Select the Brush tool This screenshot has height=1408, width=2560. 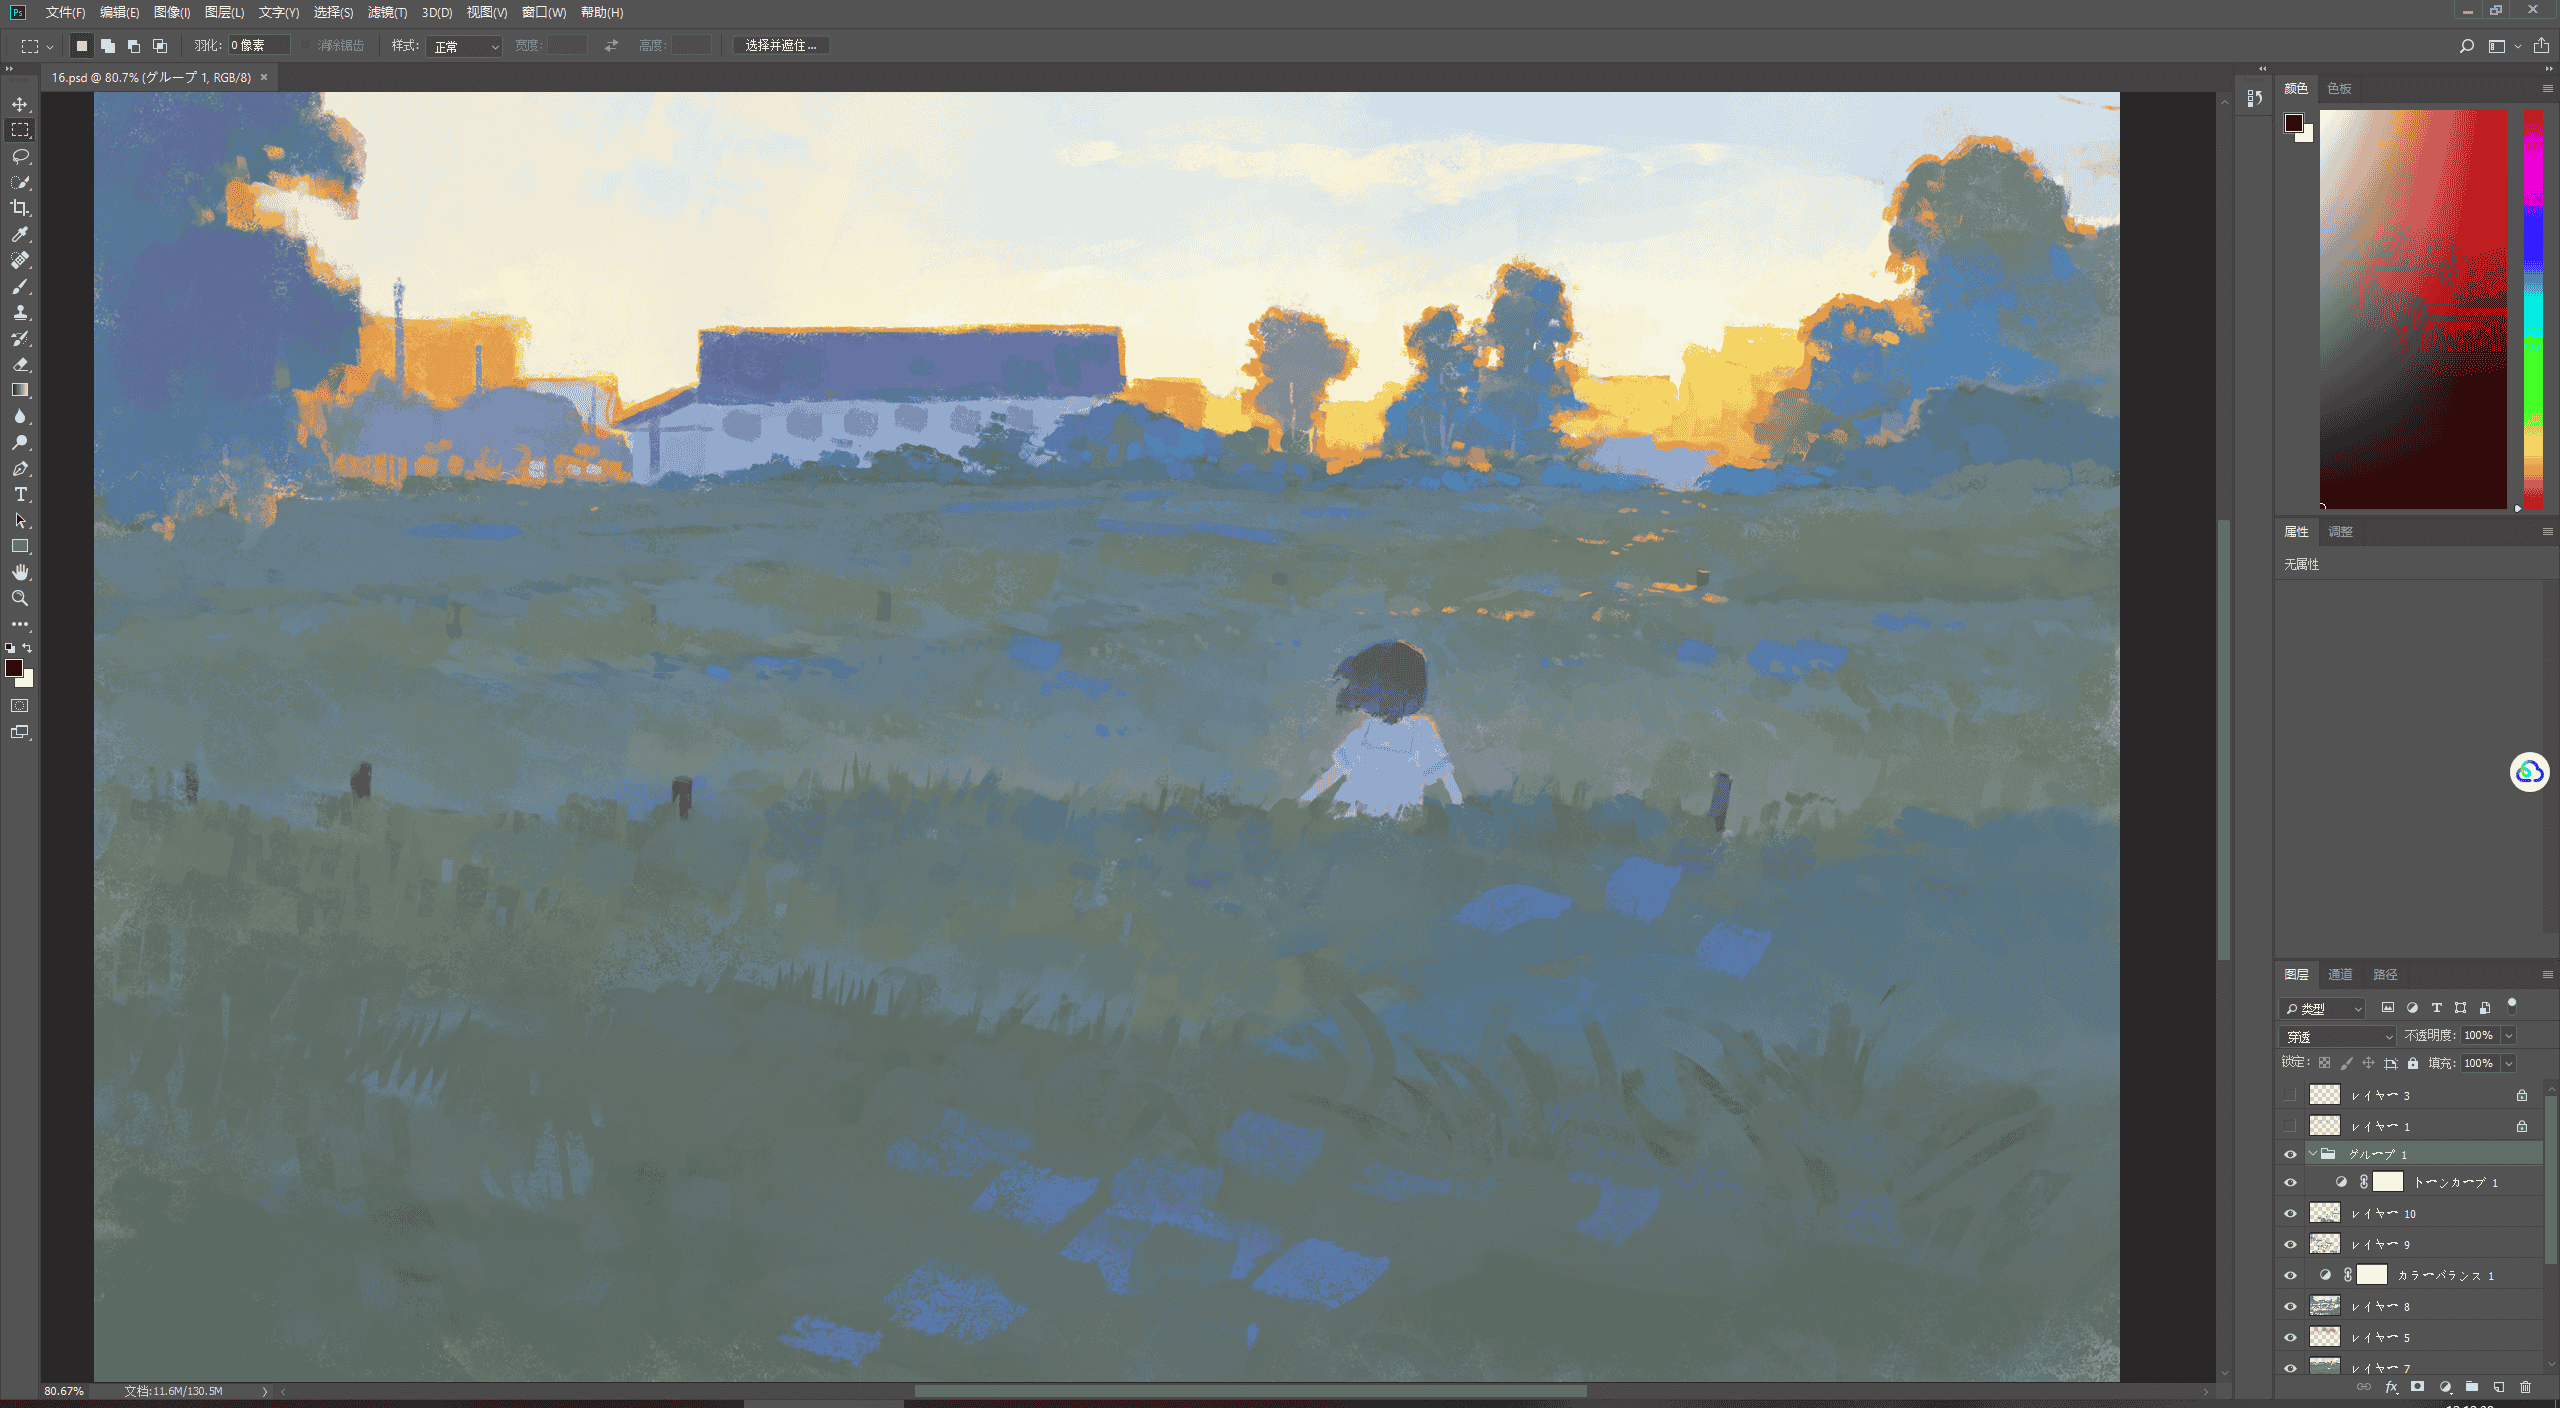[20, 286]
